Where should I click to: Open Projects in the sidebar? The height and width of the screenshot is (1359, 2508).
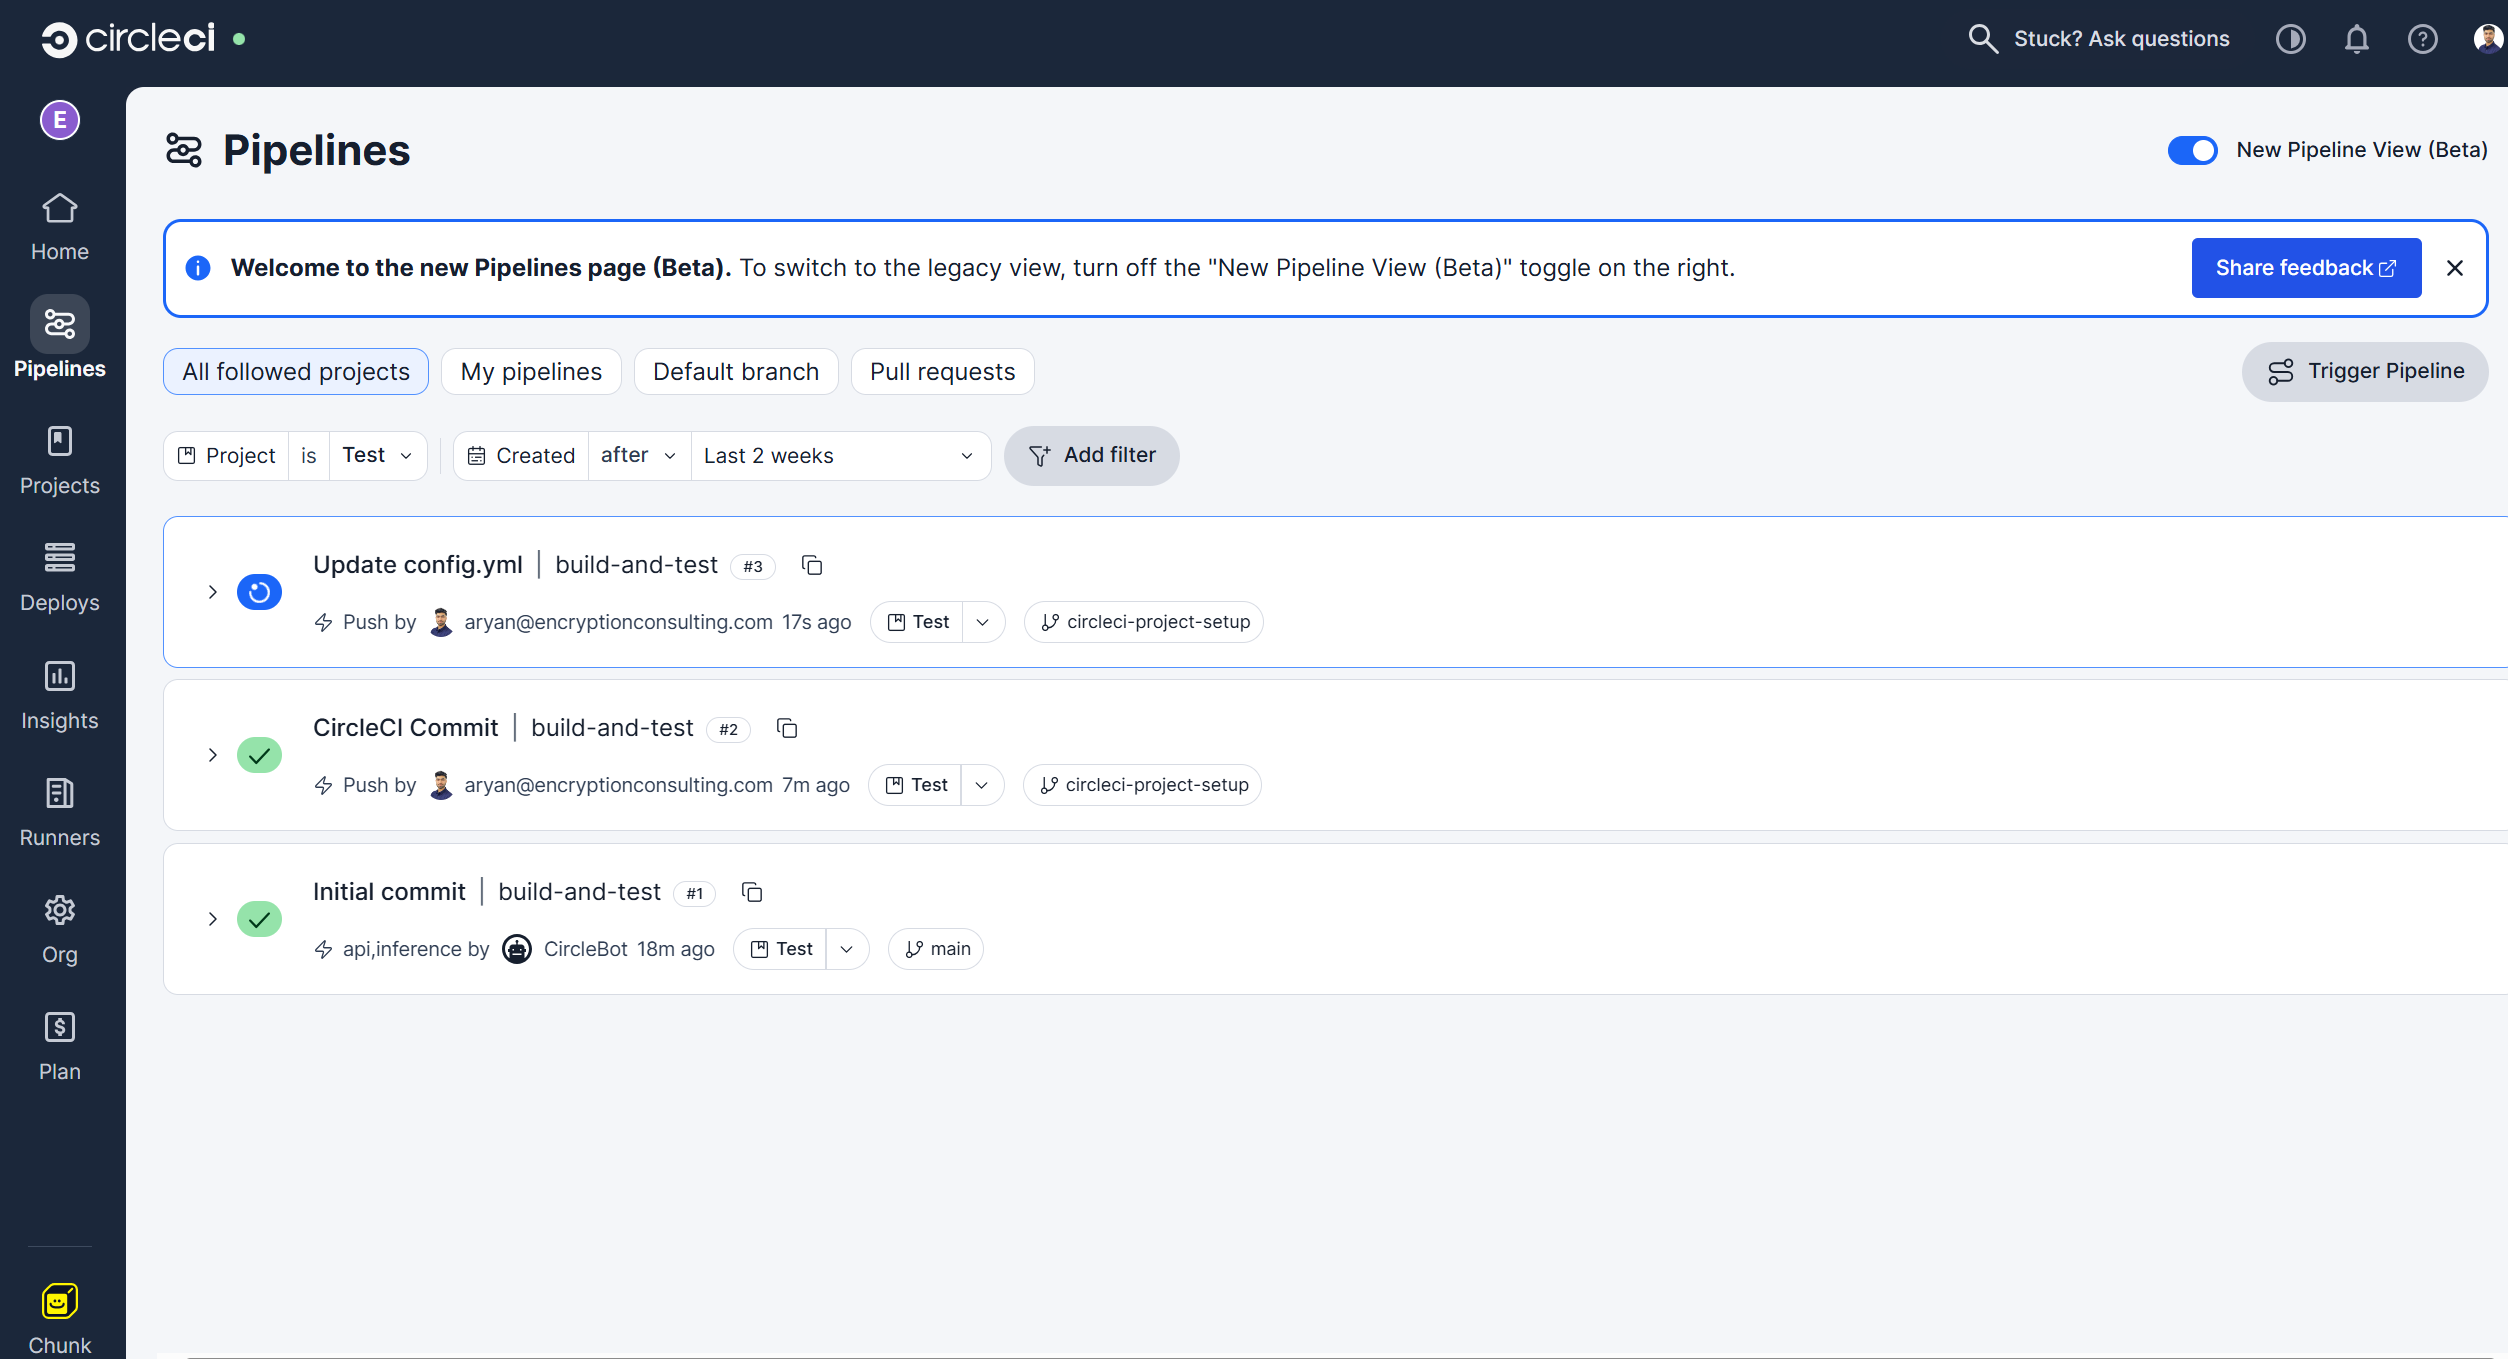point(60,461)
